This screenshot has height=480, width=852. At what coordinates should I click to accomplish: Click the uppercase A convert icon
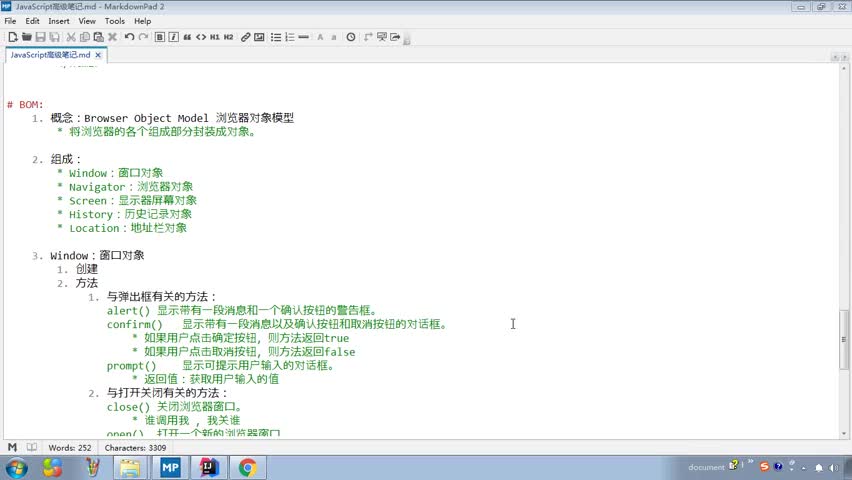tap(320, 37)
